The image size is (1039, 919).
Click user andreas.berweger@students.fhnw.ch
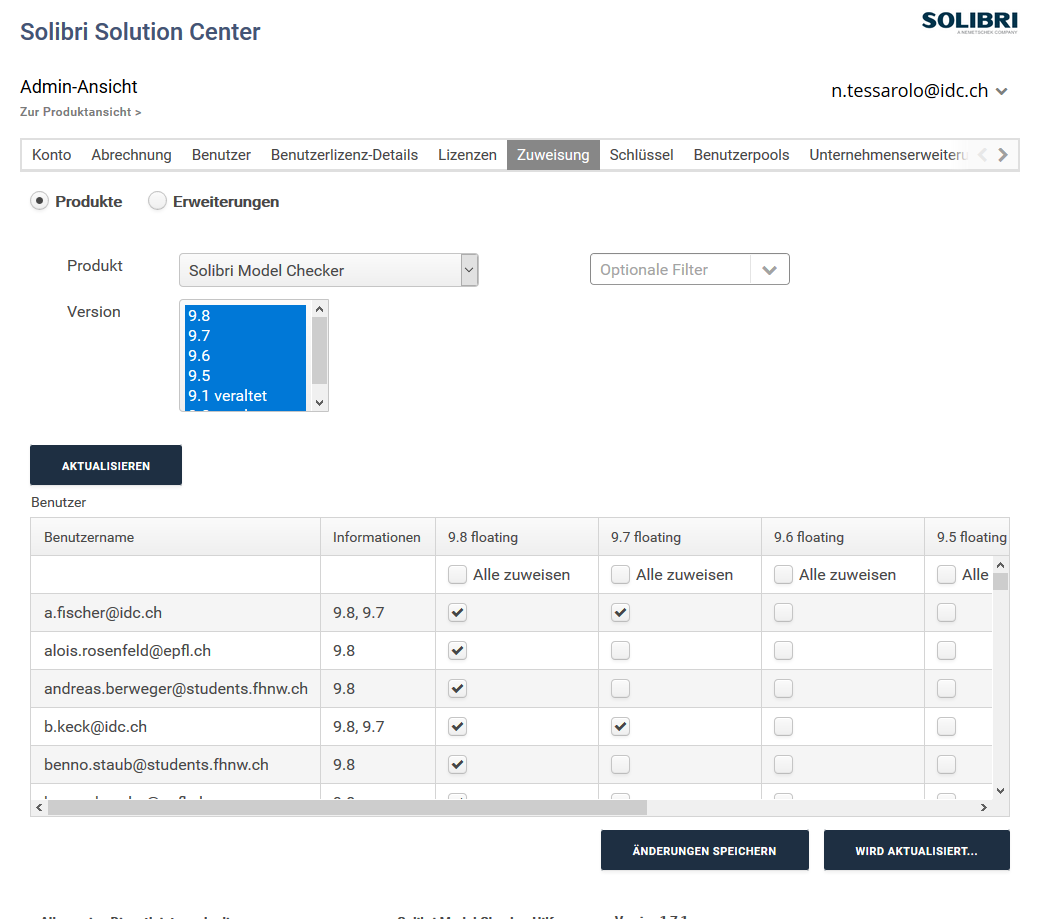point(176,689)
